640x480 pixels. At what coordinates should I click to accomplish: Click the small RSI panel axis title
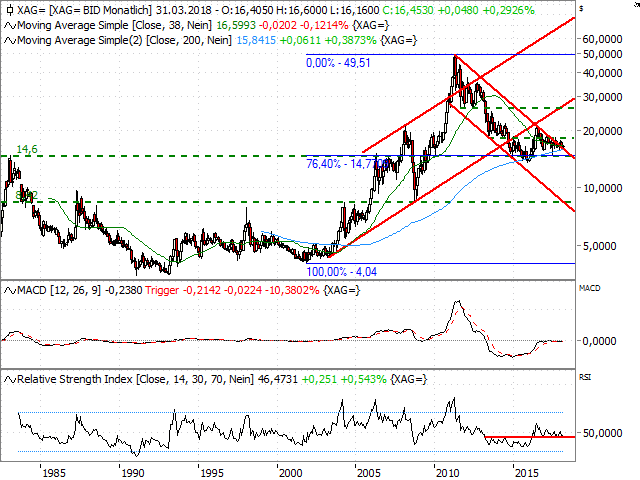tap(584, 377)
